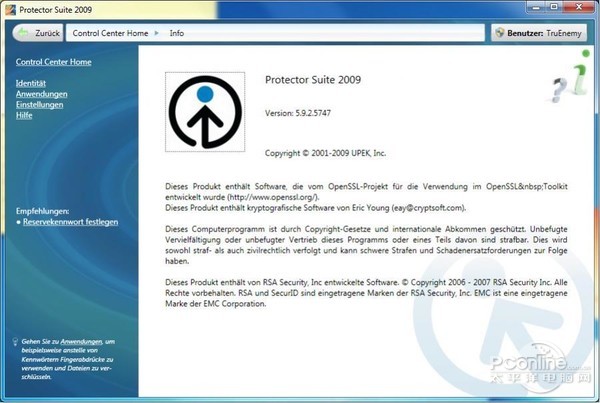Viewport: 600px width, 403px height.
Task: Click the eay@cryptsoft.com email text
Action: point(428,208)
